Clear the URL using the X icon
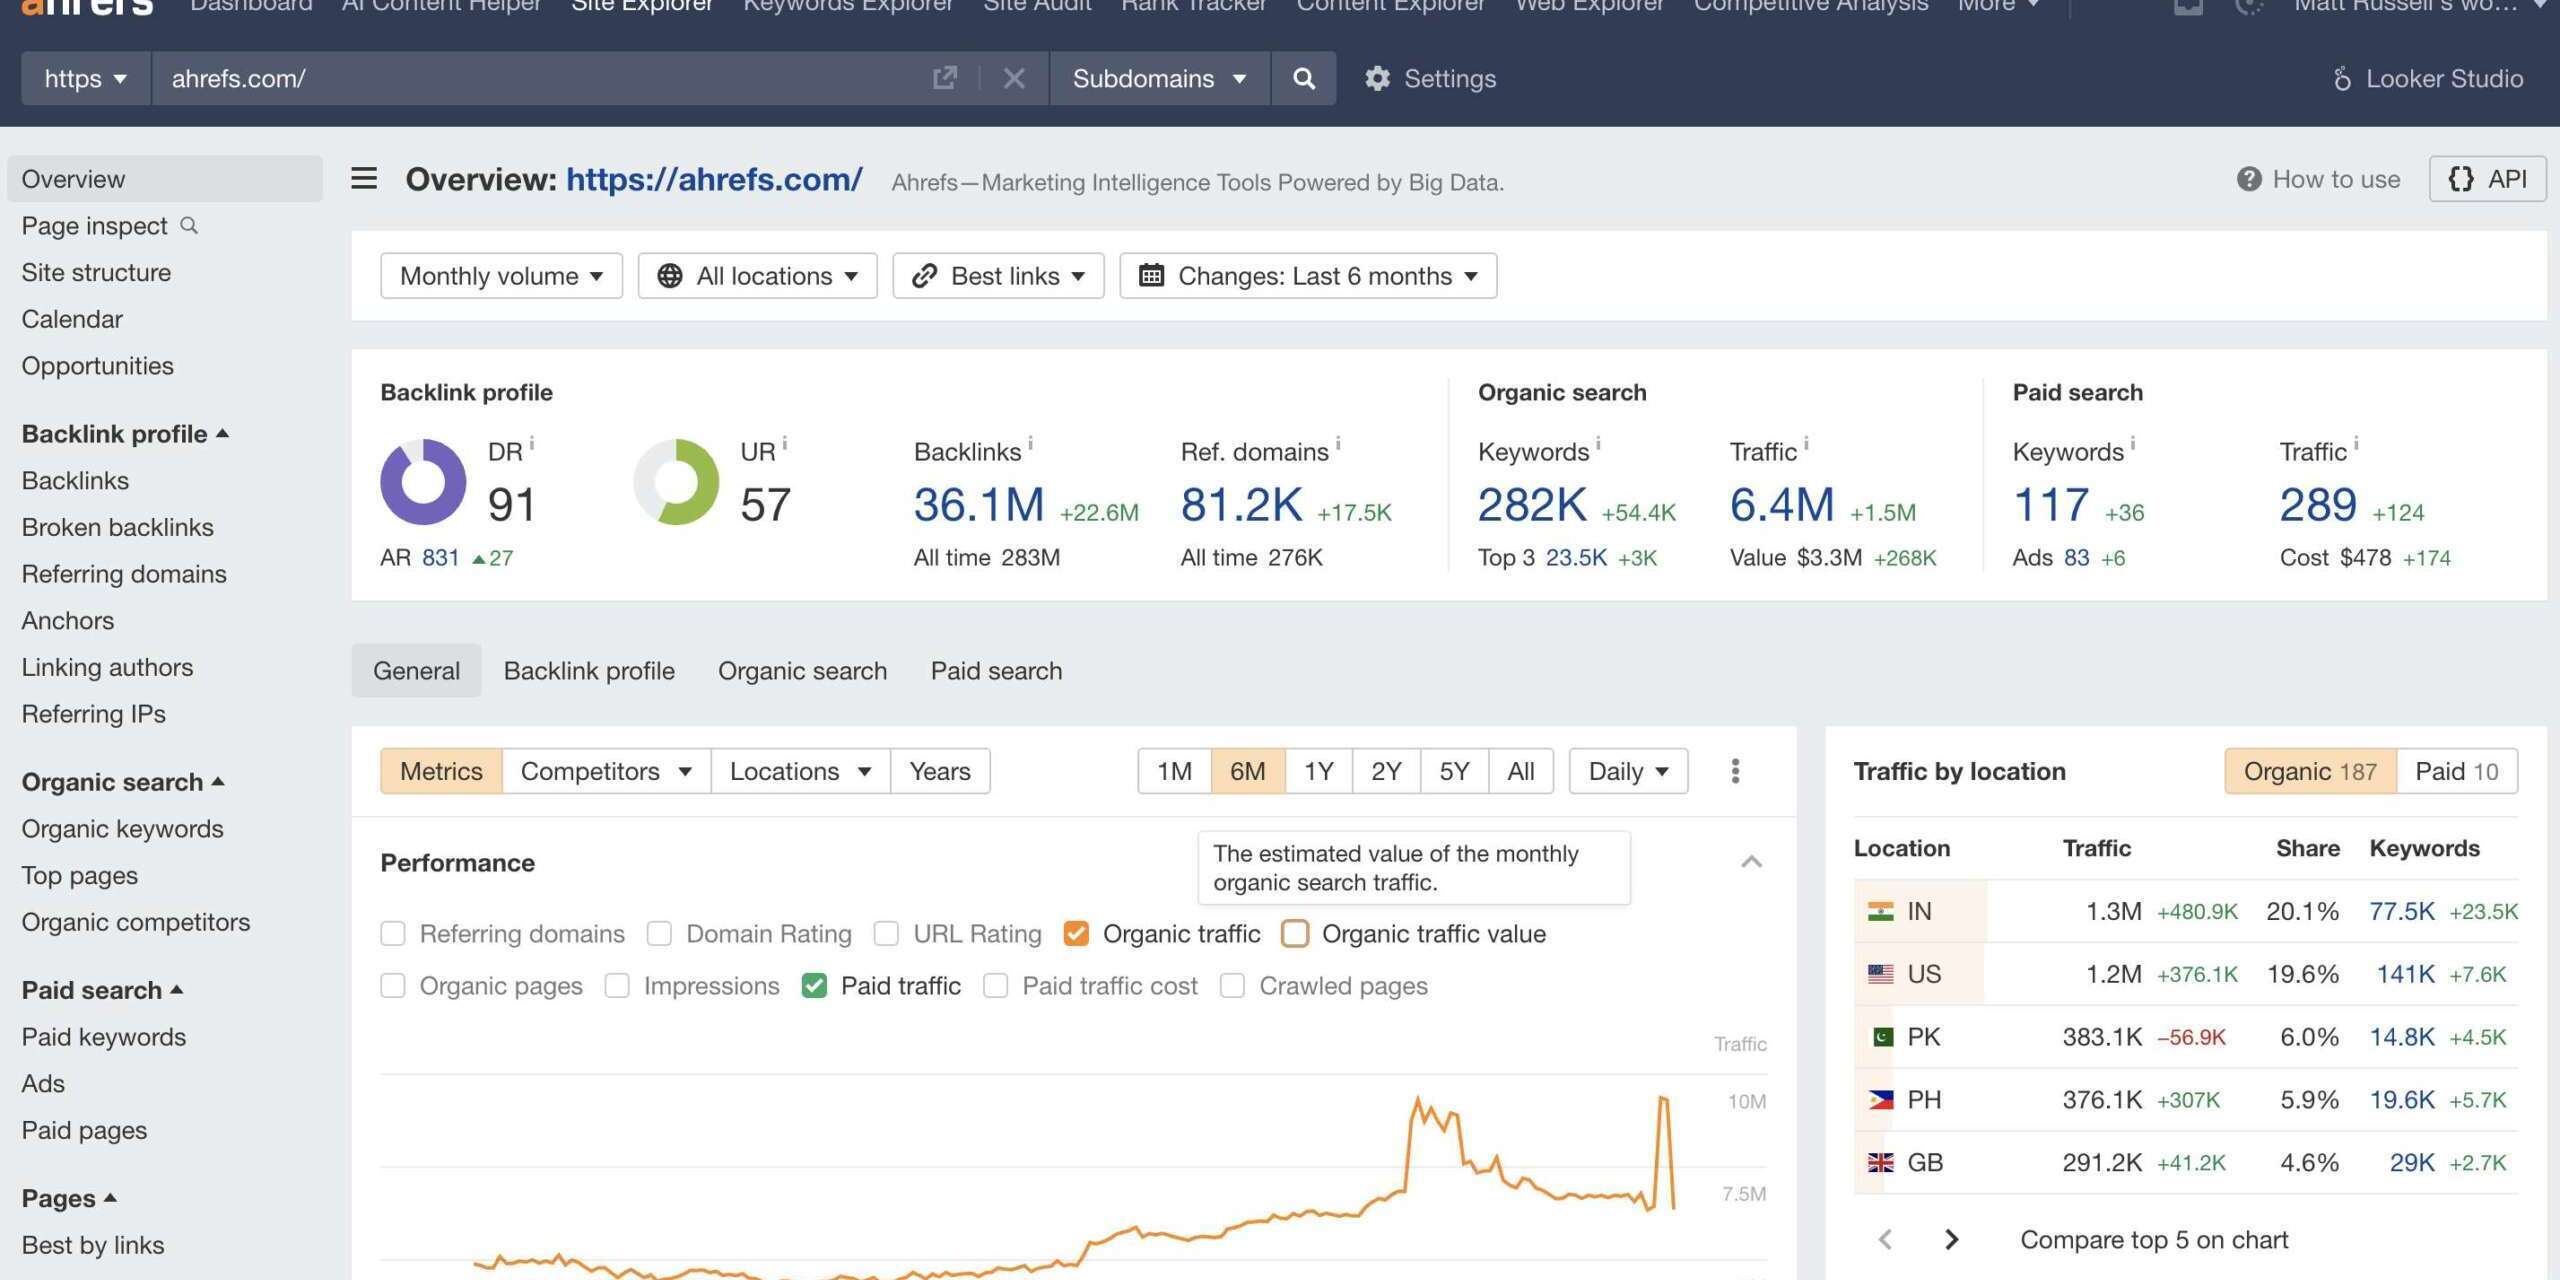 [1013, 78]
